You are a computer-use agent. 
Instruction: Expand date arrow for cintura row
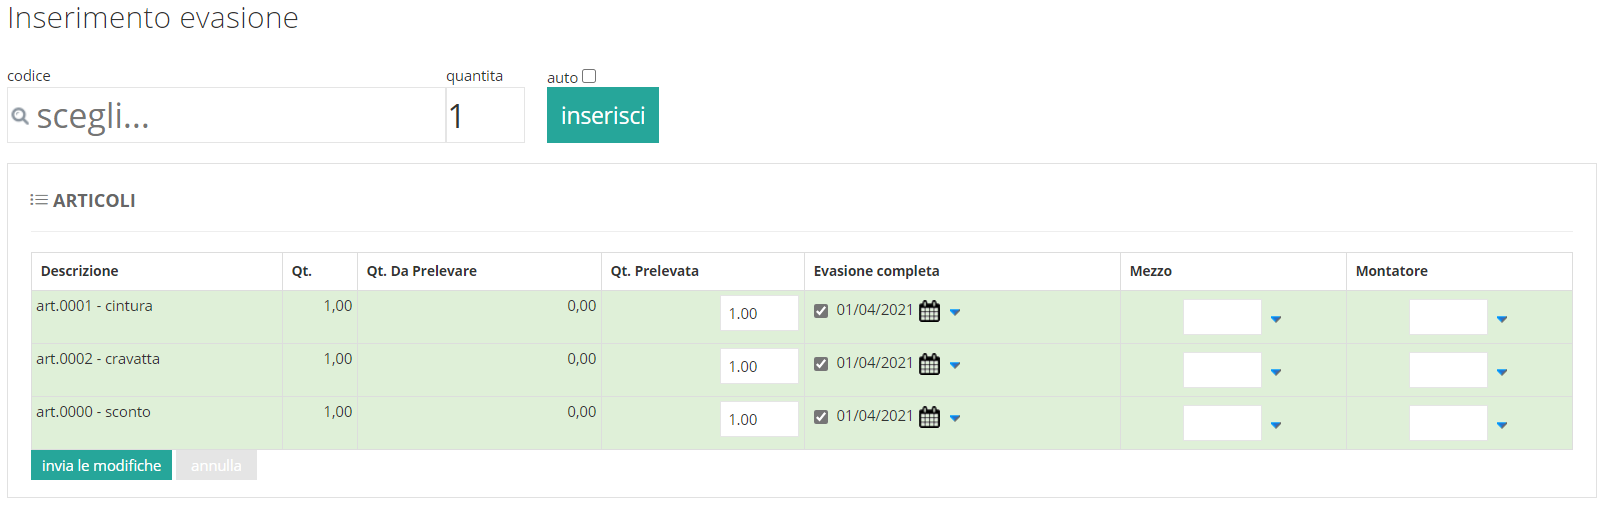point(955,312)
